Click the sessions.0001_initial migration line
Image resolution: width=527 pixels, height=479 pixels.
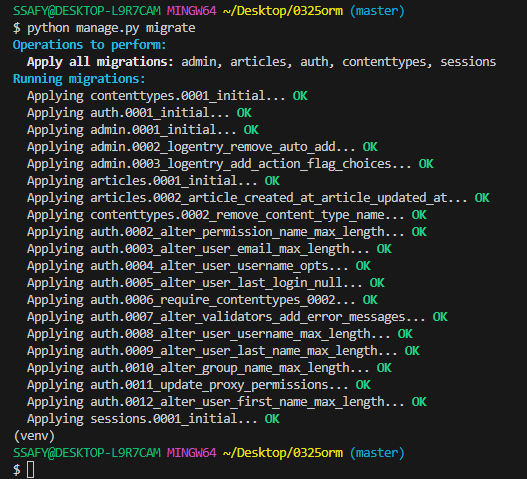pyautogui.click(x=153, y=419)
